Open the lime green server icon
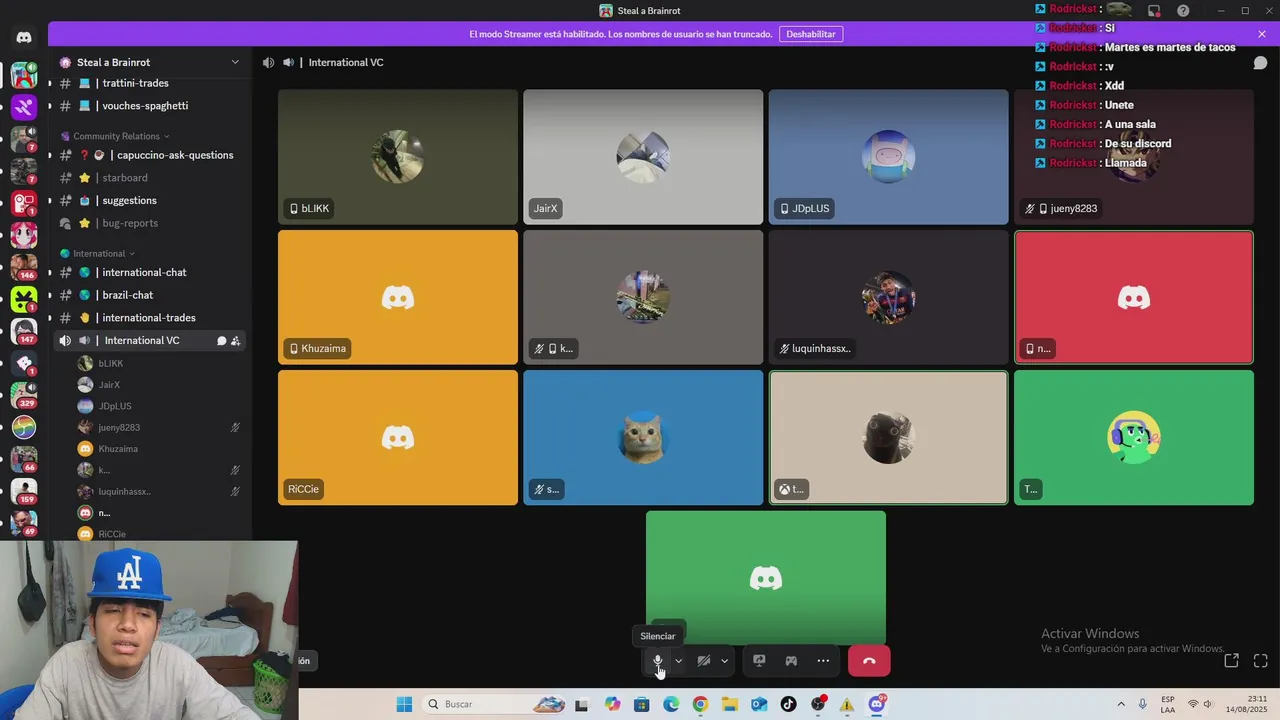Image resolution: width=1280 pixels, height=720 pixels. click(x=24, y=298)
